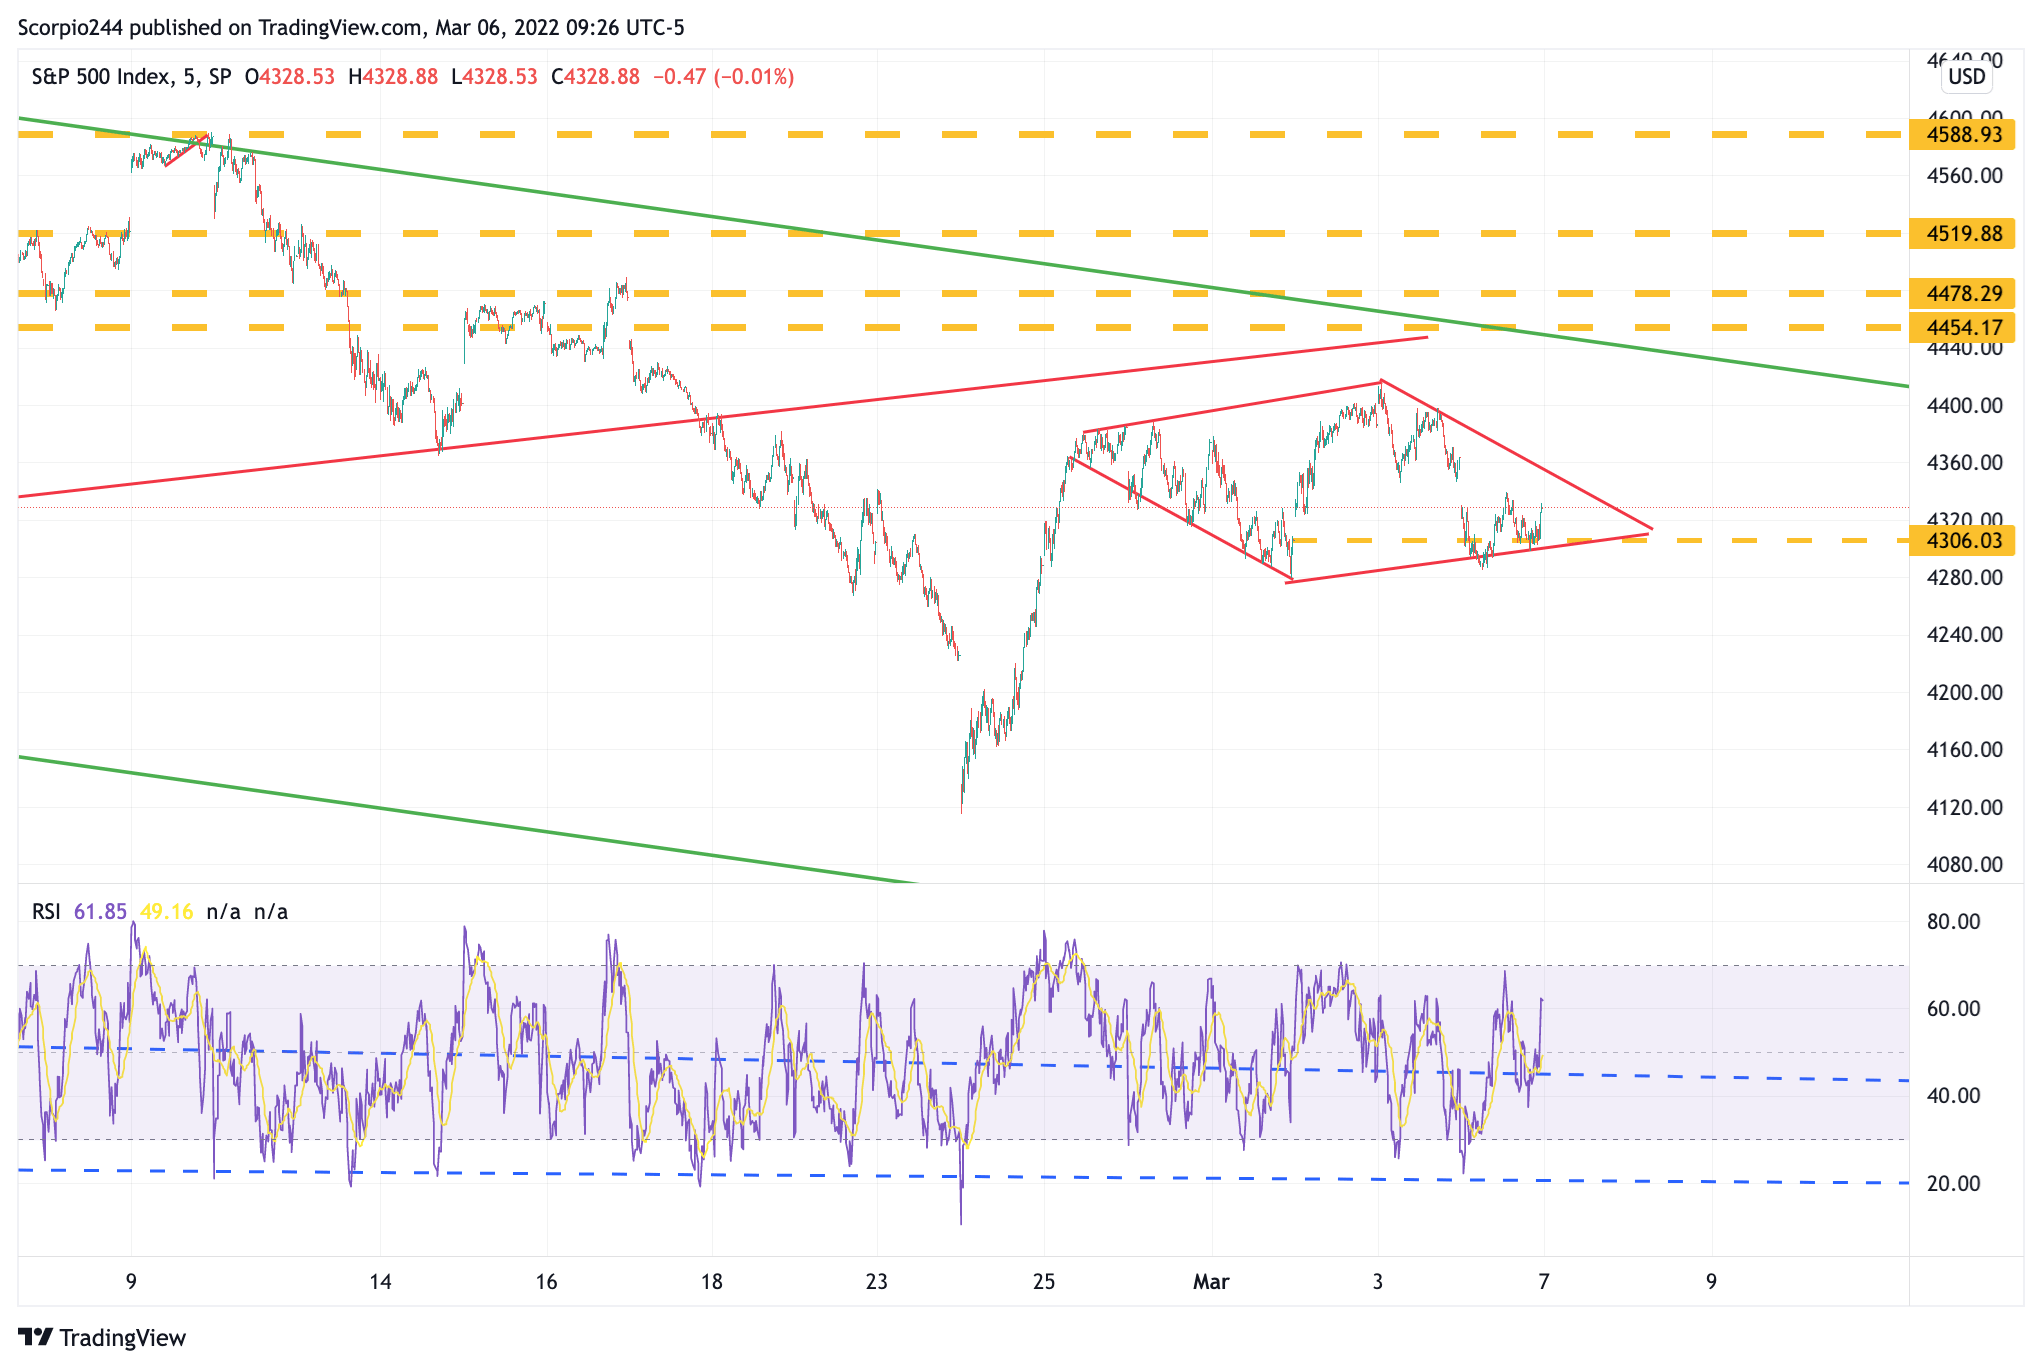Viewport: 2042px width, 1369px height.
Task: Click the yellow RSI value 49.16
Action: [x=166, y=911]
